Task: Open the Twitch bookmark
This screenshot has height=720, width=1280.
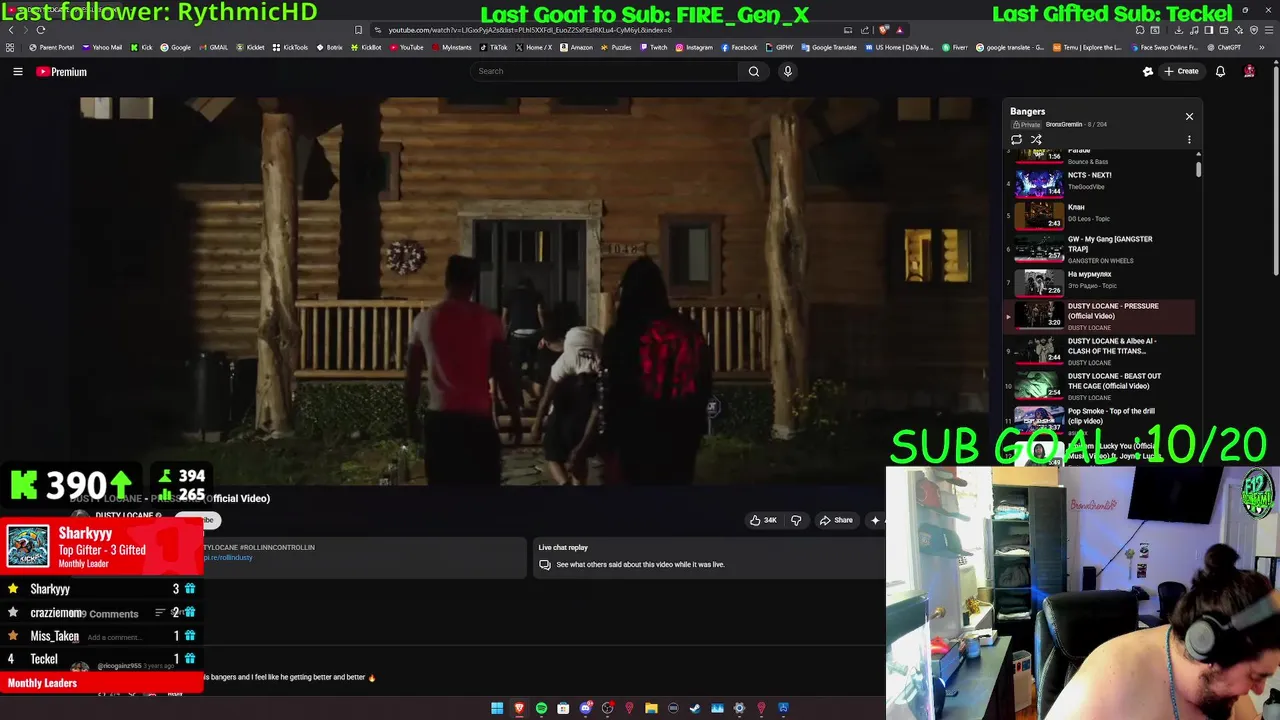Action: (x=653, y=47)
